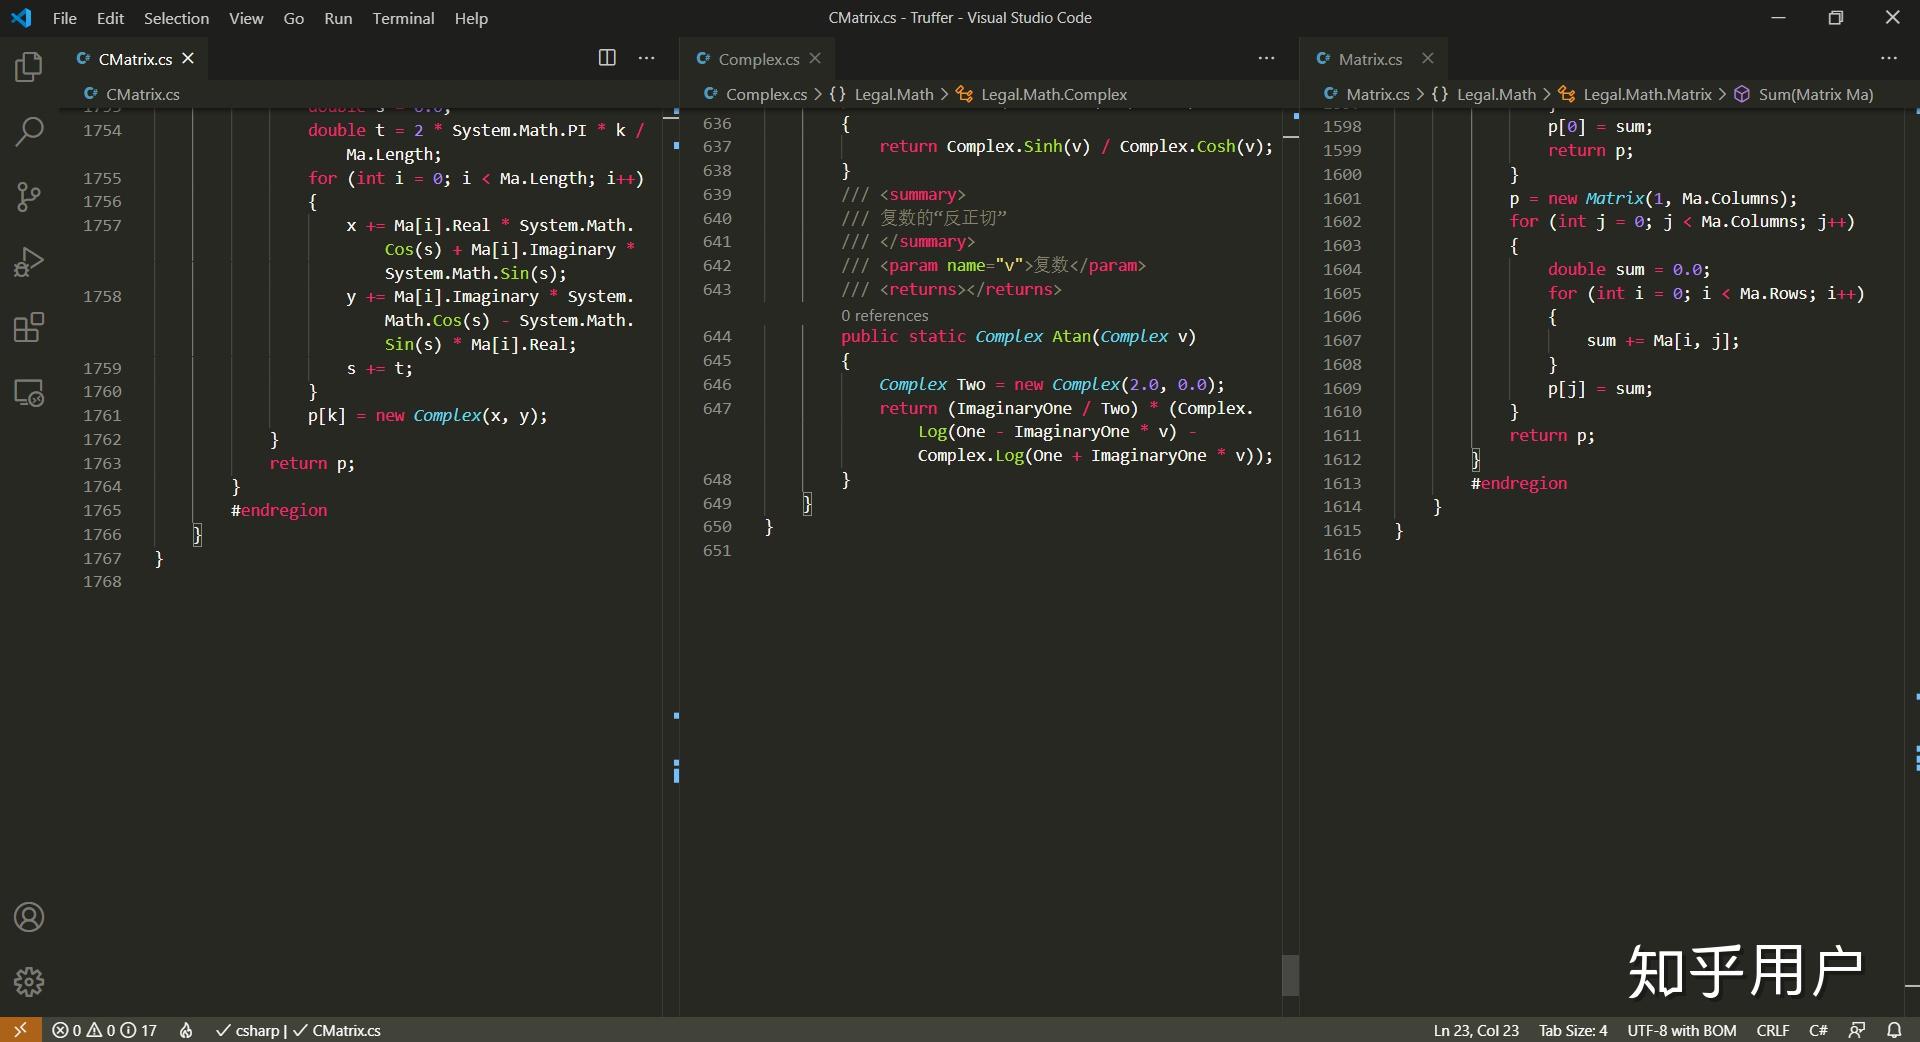Expand Legal.Math.Matrix breadcrumb in Matrix.cs
The image size is (1920, 1042).
1646,94
